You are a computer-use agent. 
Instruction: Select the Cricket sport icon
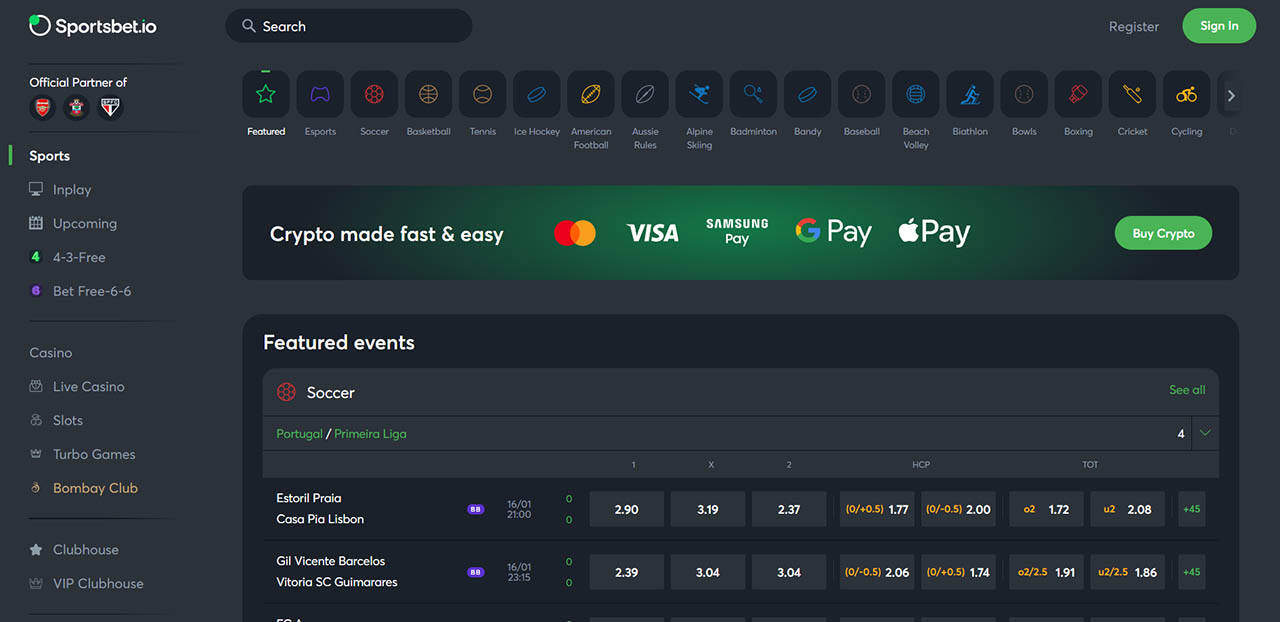click(1132, 95)
